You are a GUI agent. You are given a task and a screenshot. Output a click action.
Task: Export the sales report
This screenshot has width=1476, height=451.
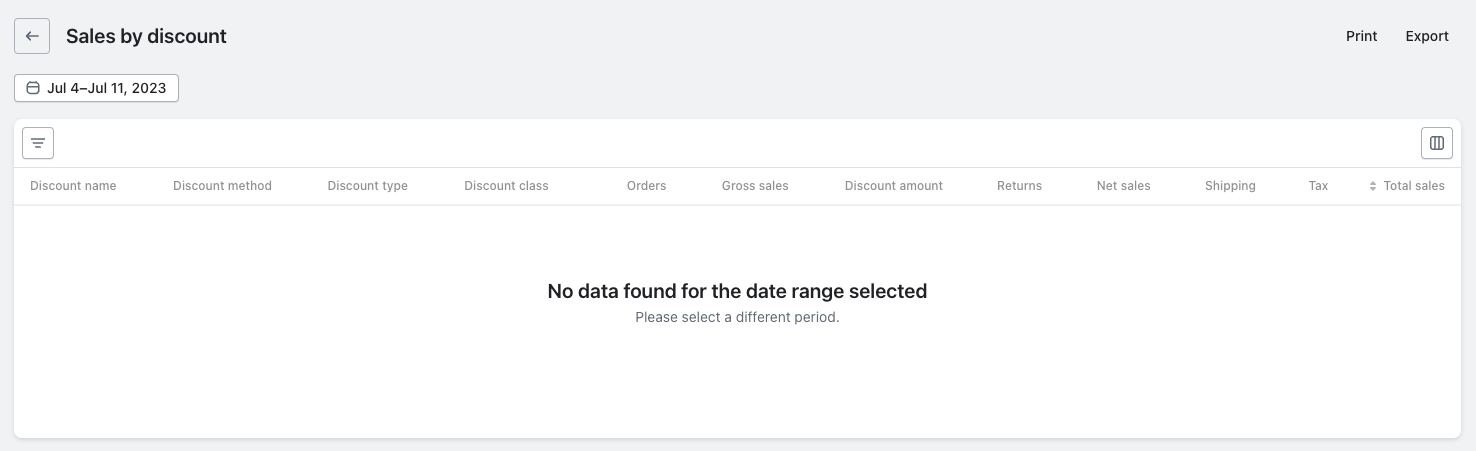pos(1427,36)
